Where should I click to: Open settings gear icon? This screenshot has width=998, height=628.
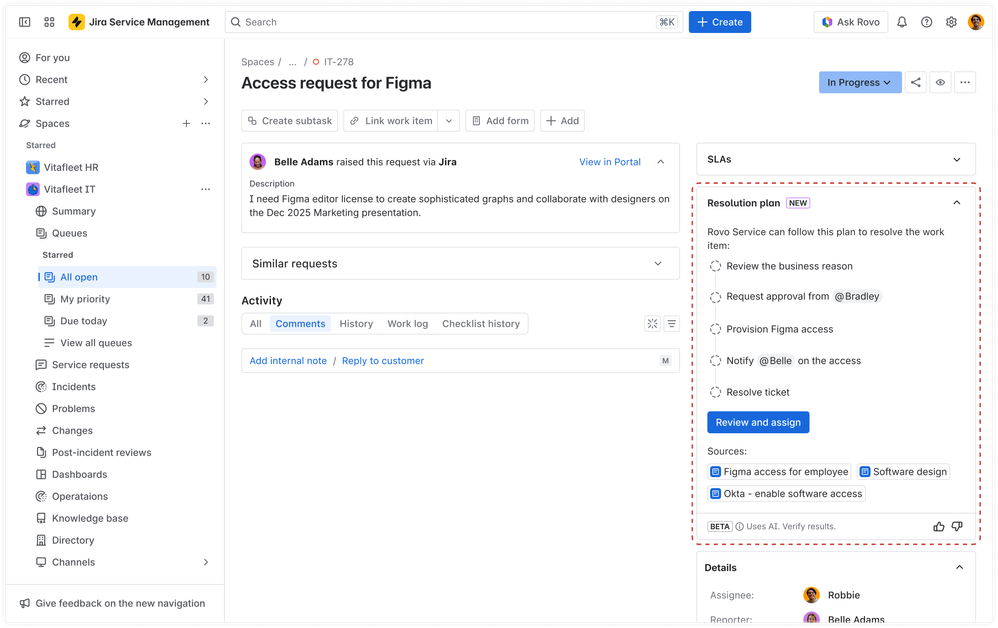pos(951,22)
